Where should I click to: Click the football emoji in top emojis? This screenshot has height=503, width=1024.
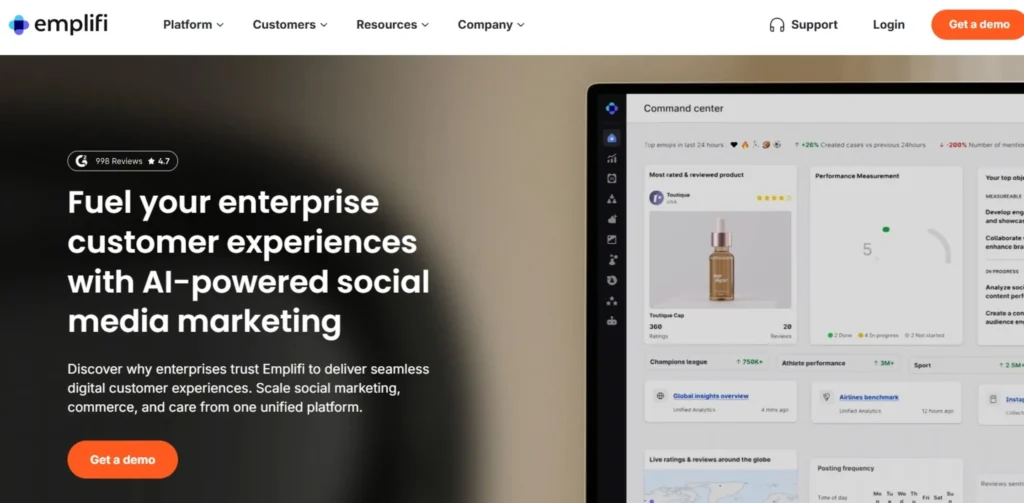click(x=765, y=145)
